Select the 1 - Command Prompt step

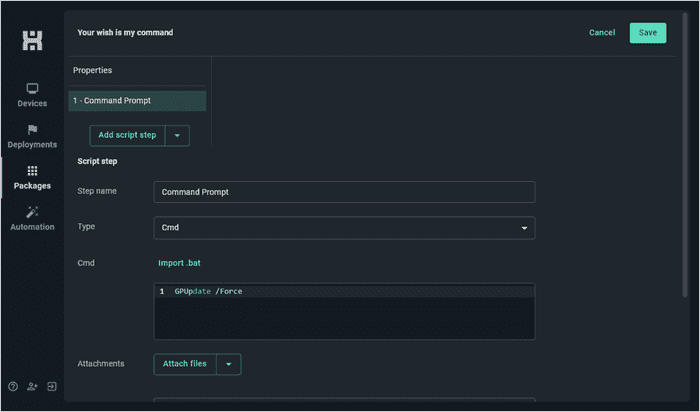(137, 101)
